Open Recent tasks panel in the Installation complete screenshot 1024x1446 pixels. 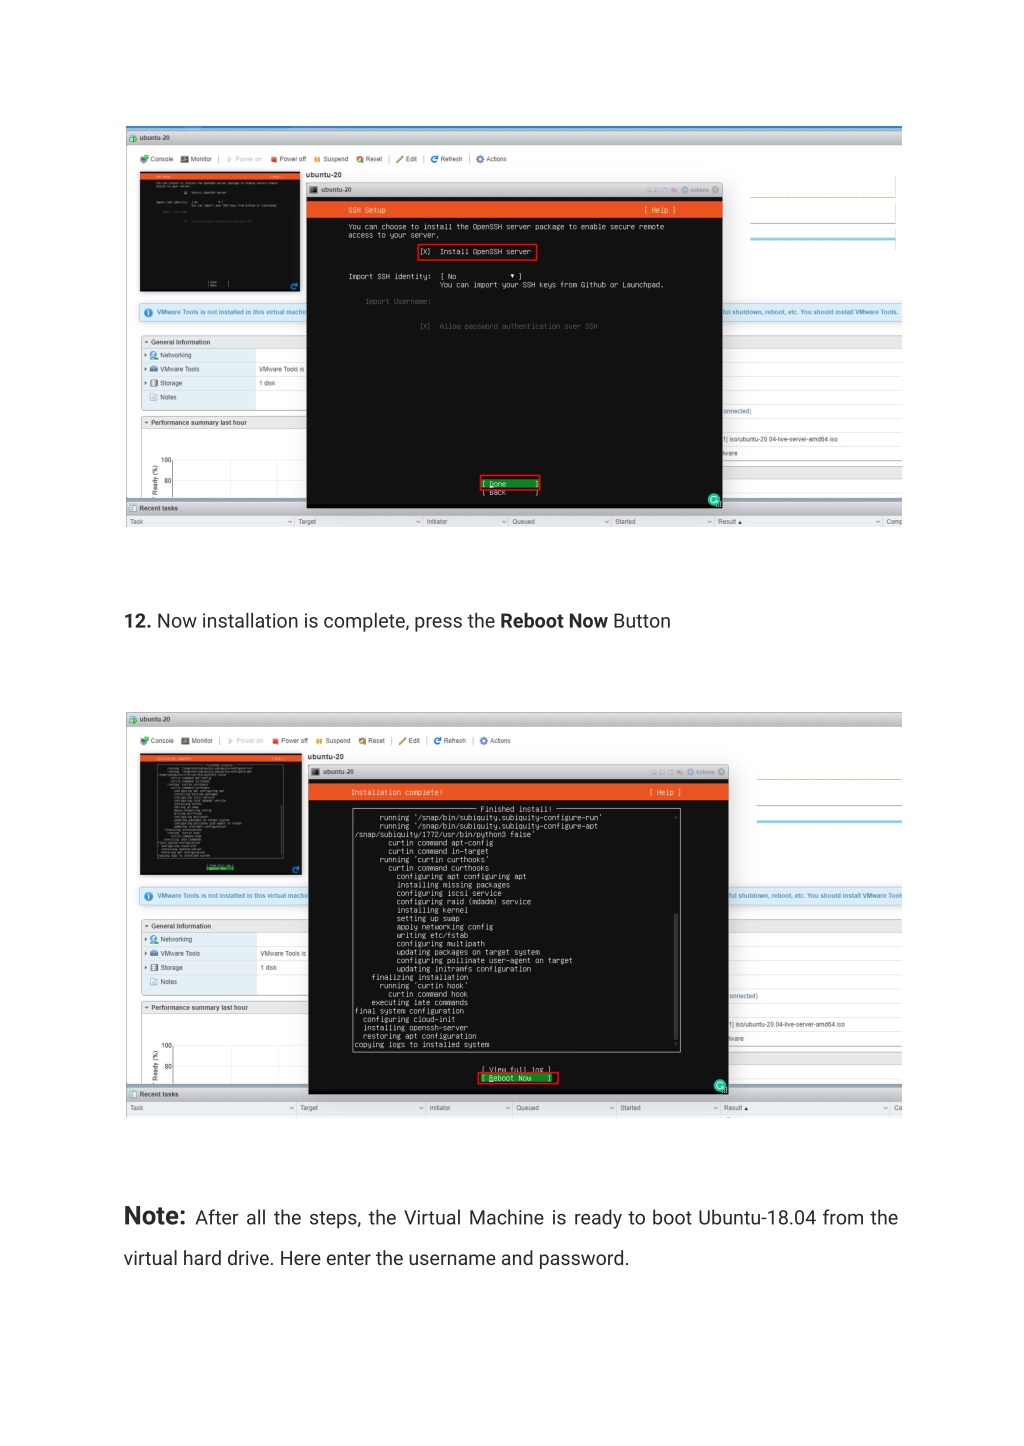click(154, 1094)
